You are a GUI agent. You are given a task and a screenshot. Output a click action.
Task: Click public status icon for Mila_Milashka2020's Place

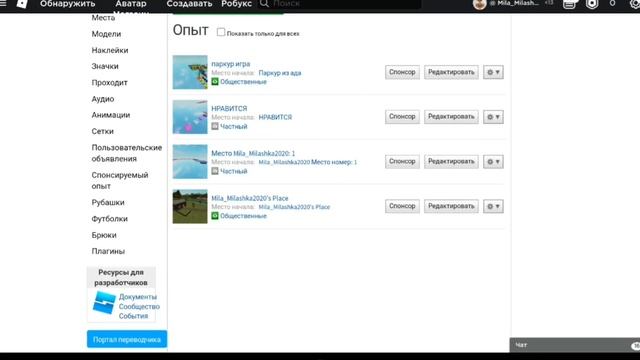[215, 216]
